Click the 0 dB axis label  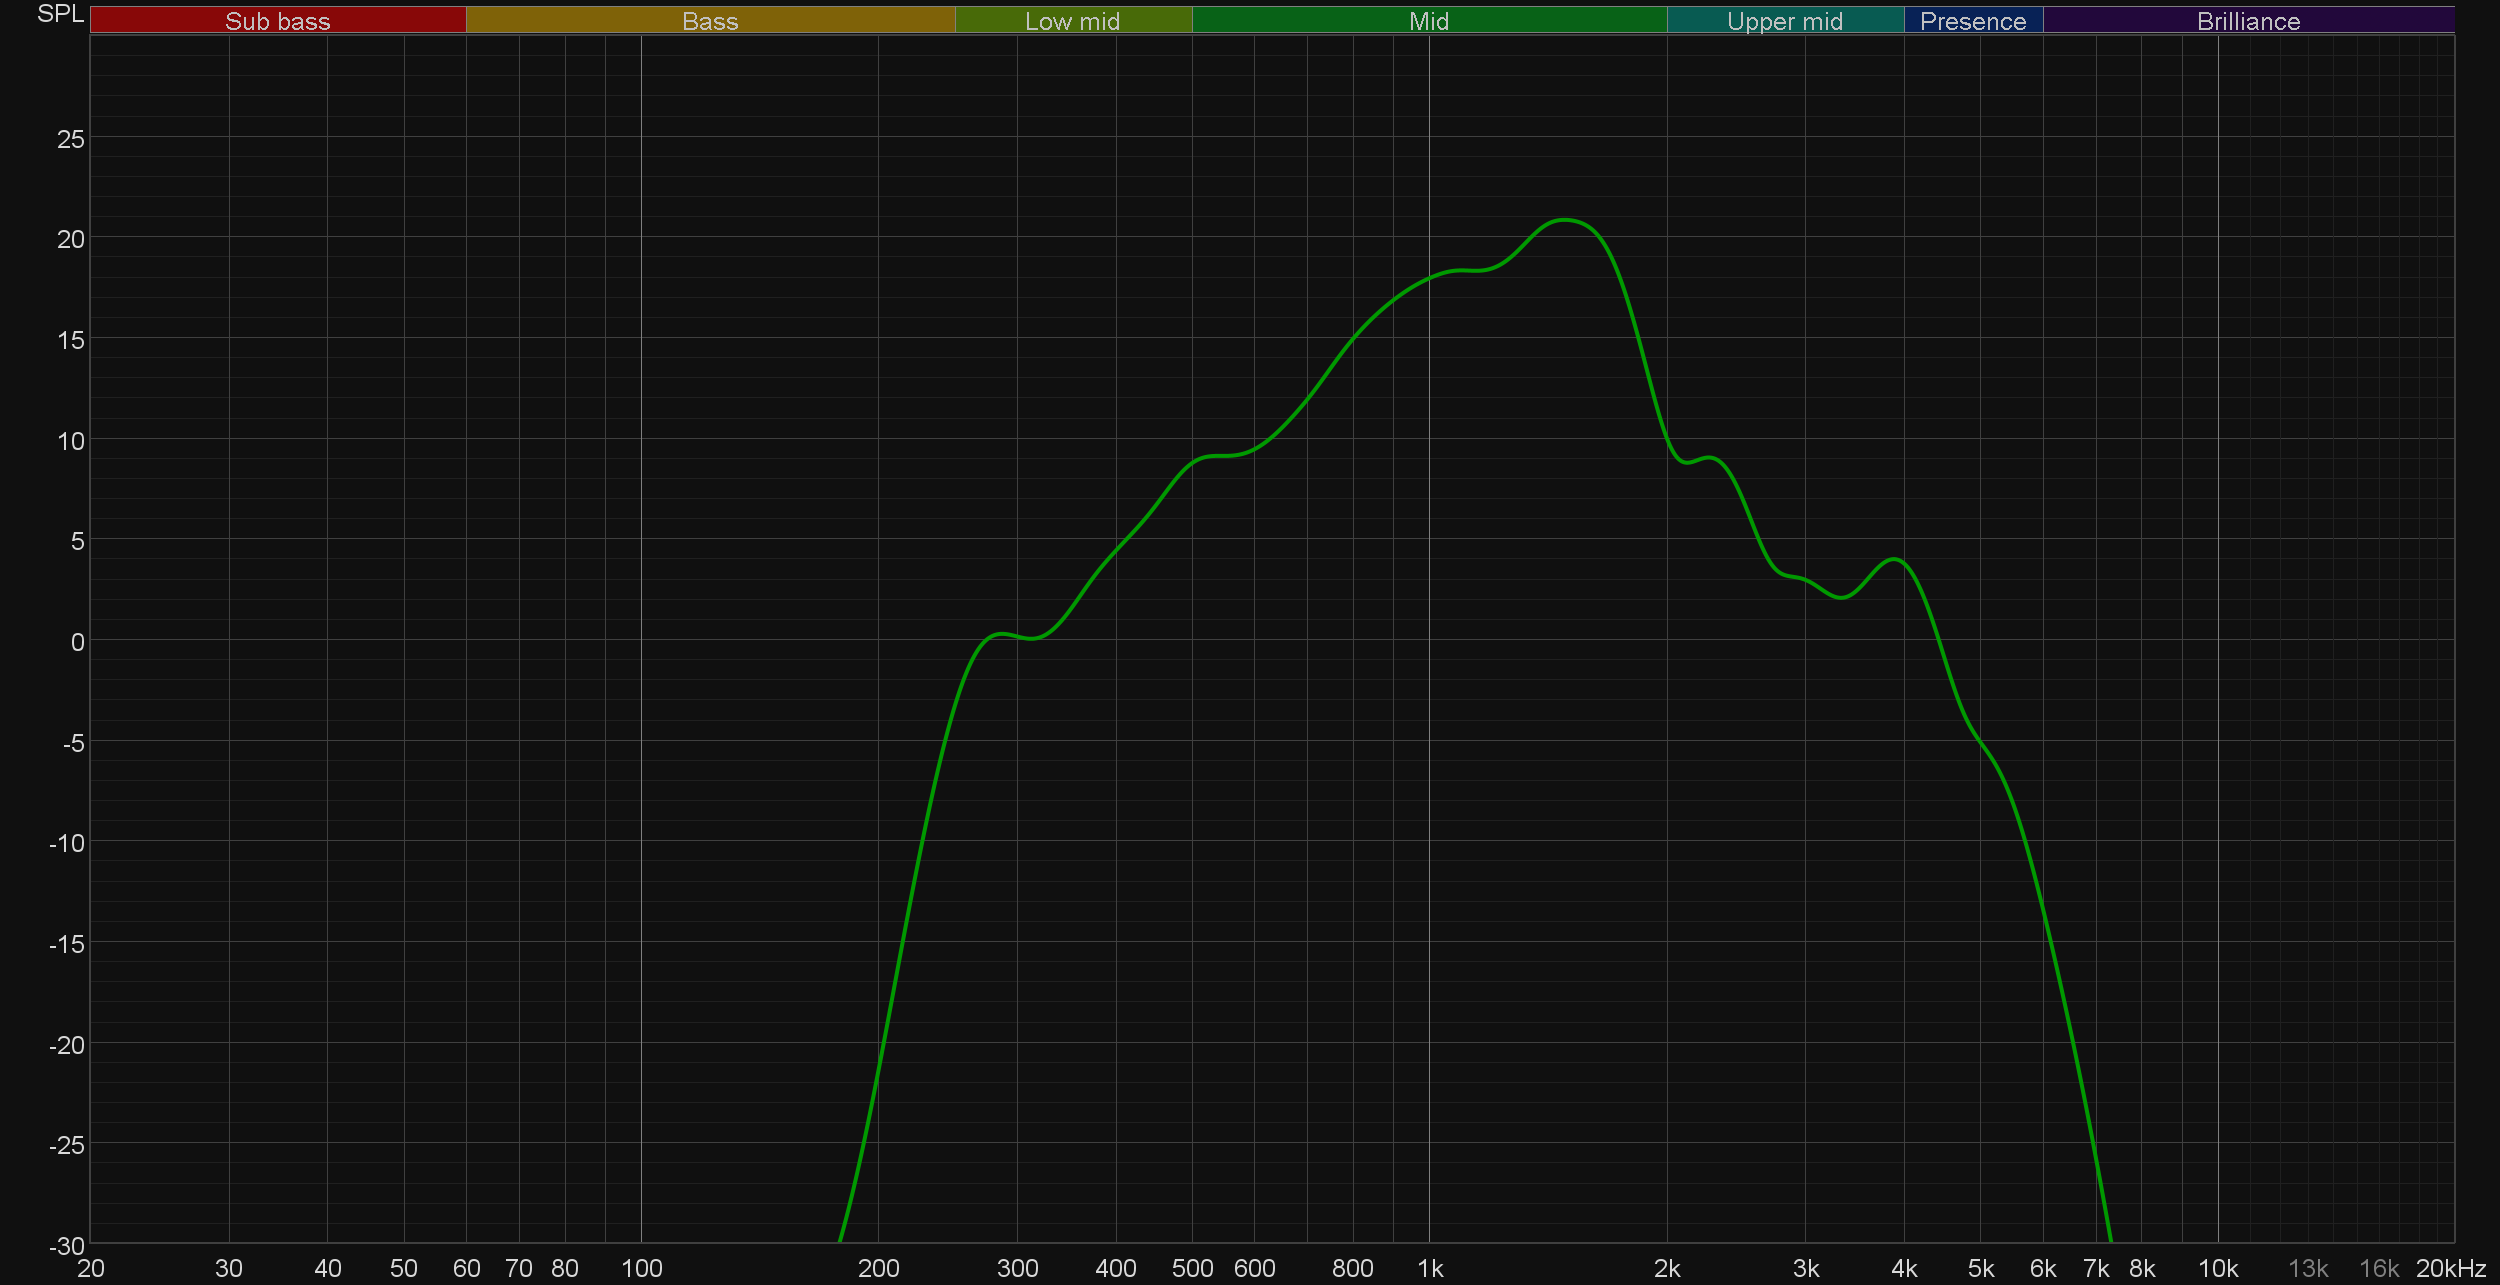77,642
